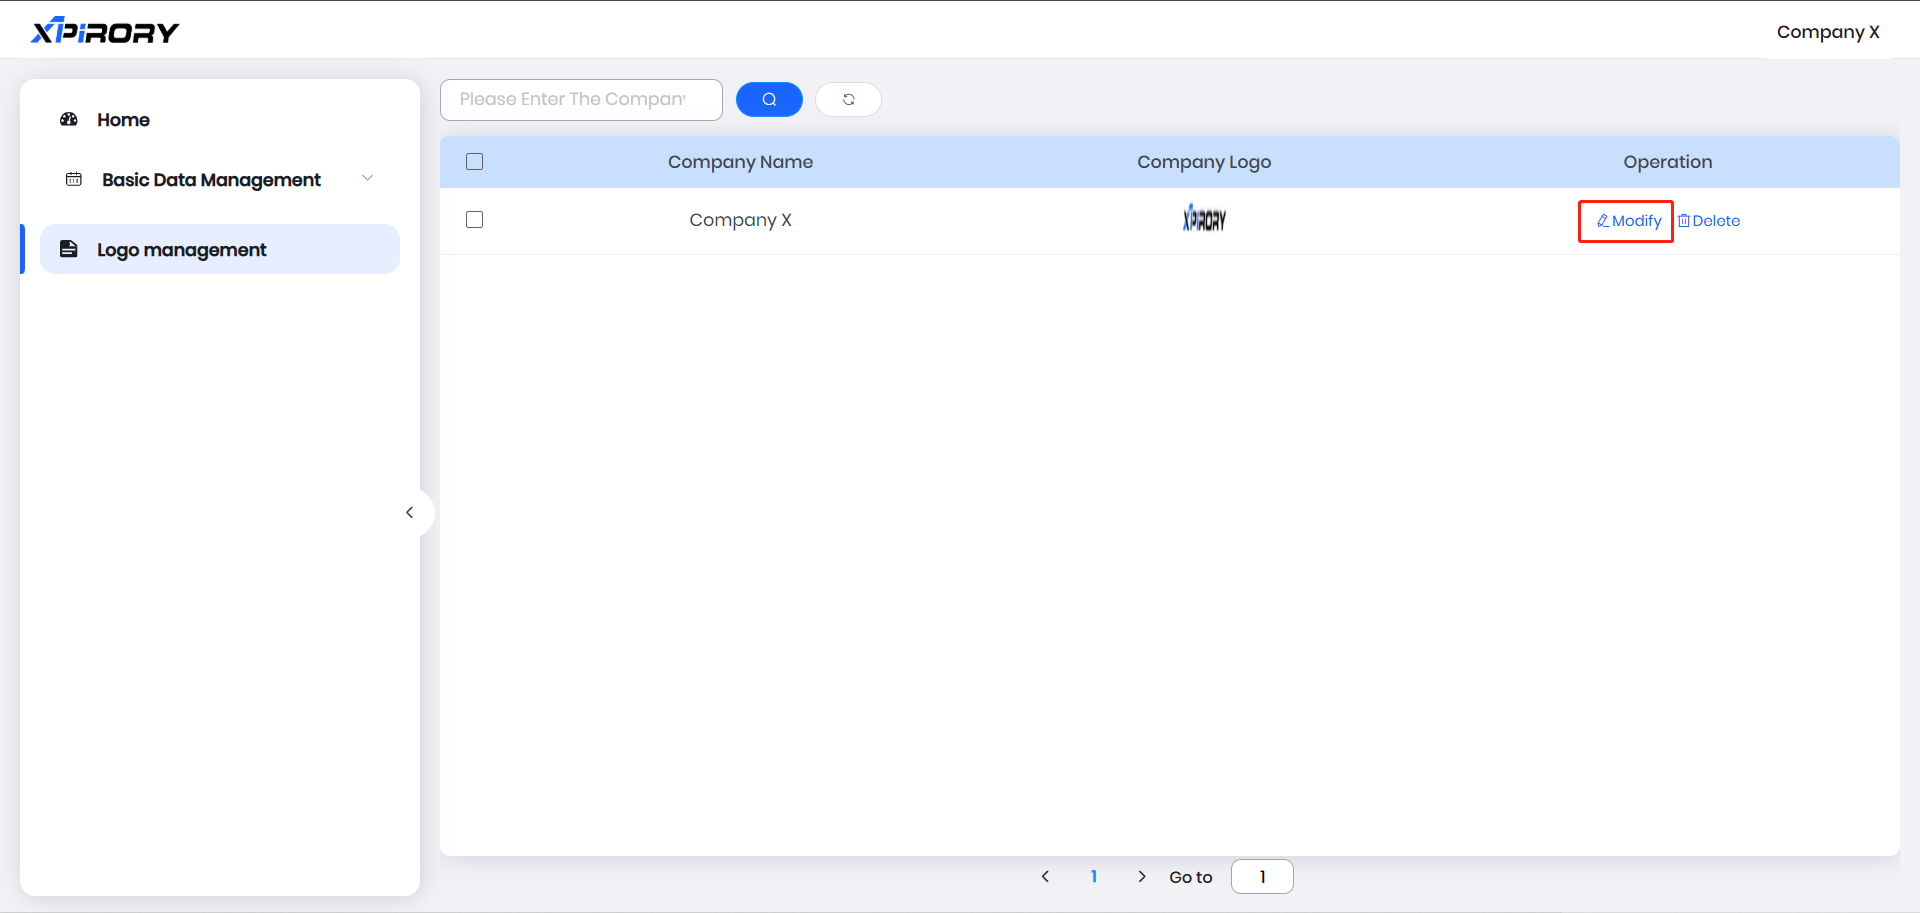Click the XPIRORY logo in header
The height and width of the screenshot is (913, 1920).
[105, 32]
